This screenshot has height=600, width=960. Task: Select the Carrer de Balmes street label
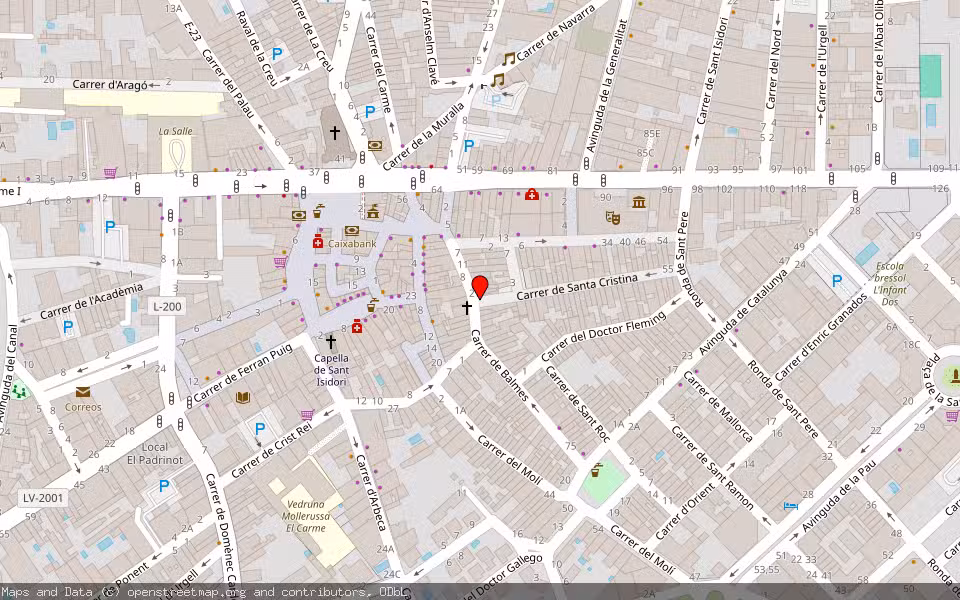tap(499, 366)
